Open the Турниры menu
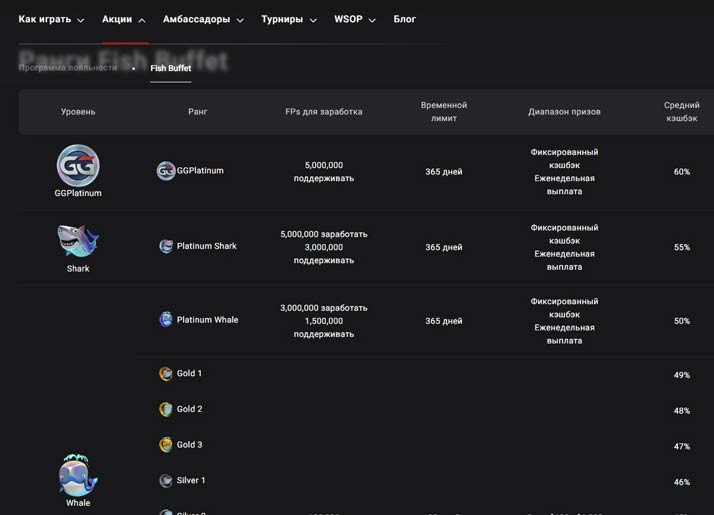This screenshot has width=714, height=515. point(288,19)
